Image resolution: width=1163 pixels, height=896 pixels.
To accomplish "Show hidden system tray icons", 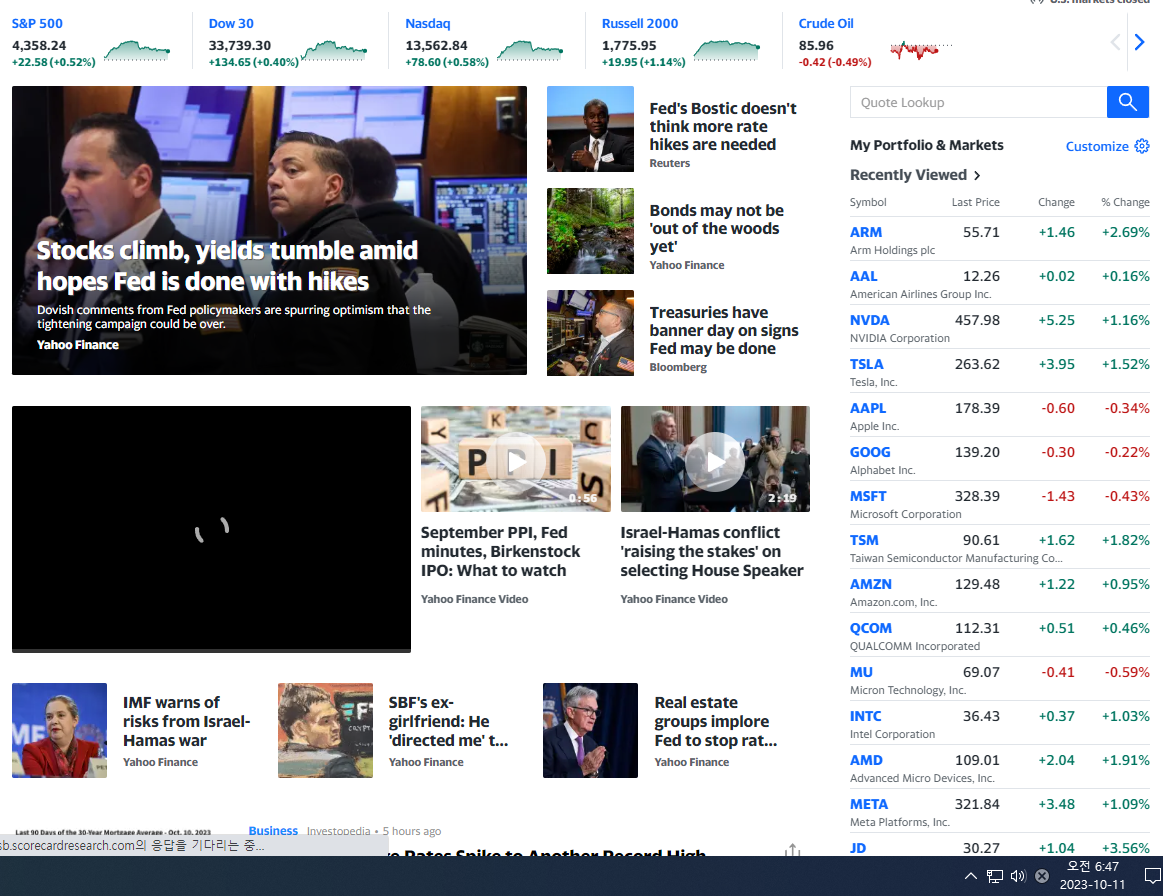I will click(970, 876).
